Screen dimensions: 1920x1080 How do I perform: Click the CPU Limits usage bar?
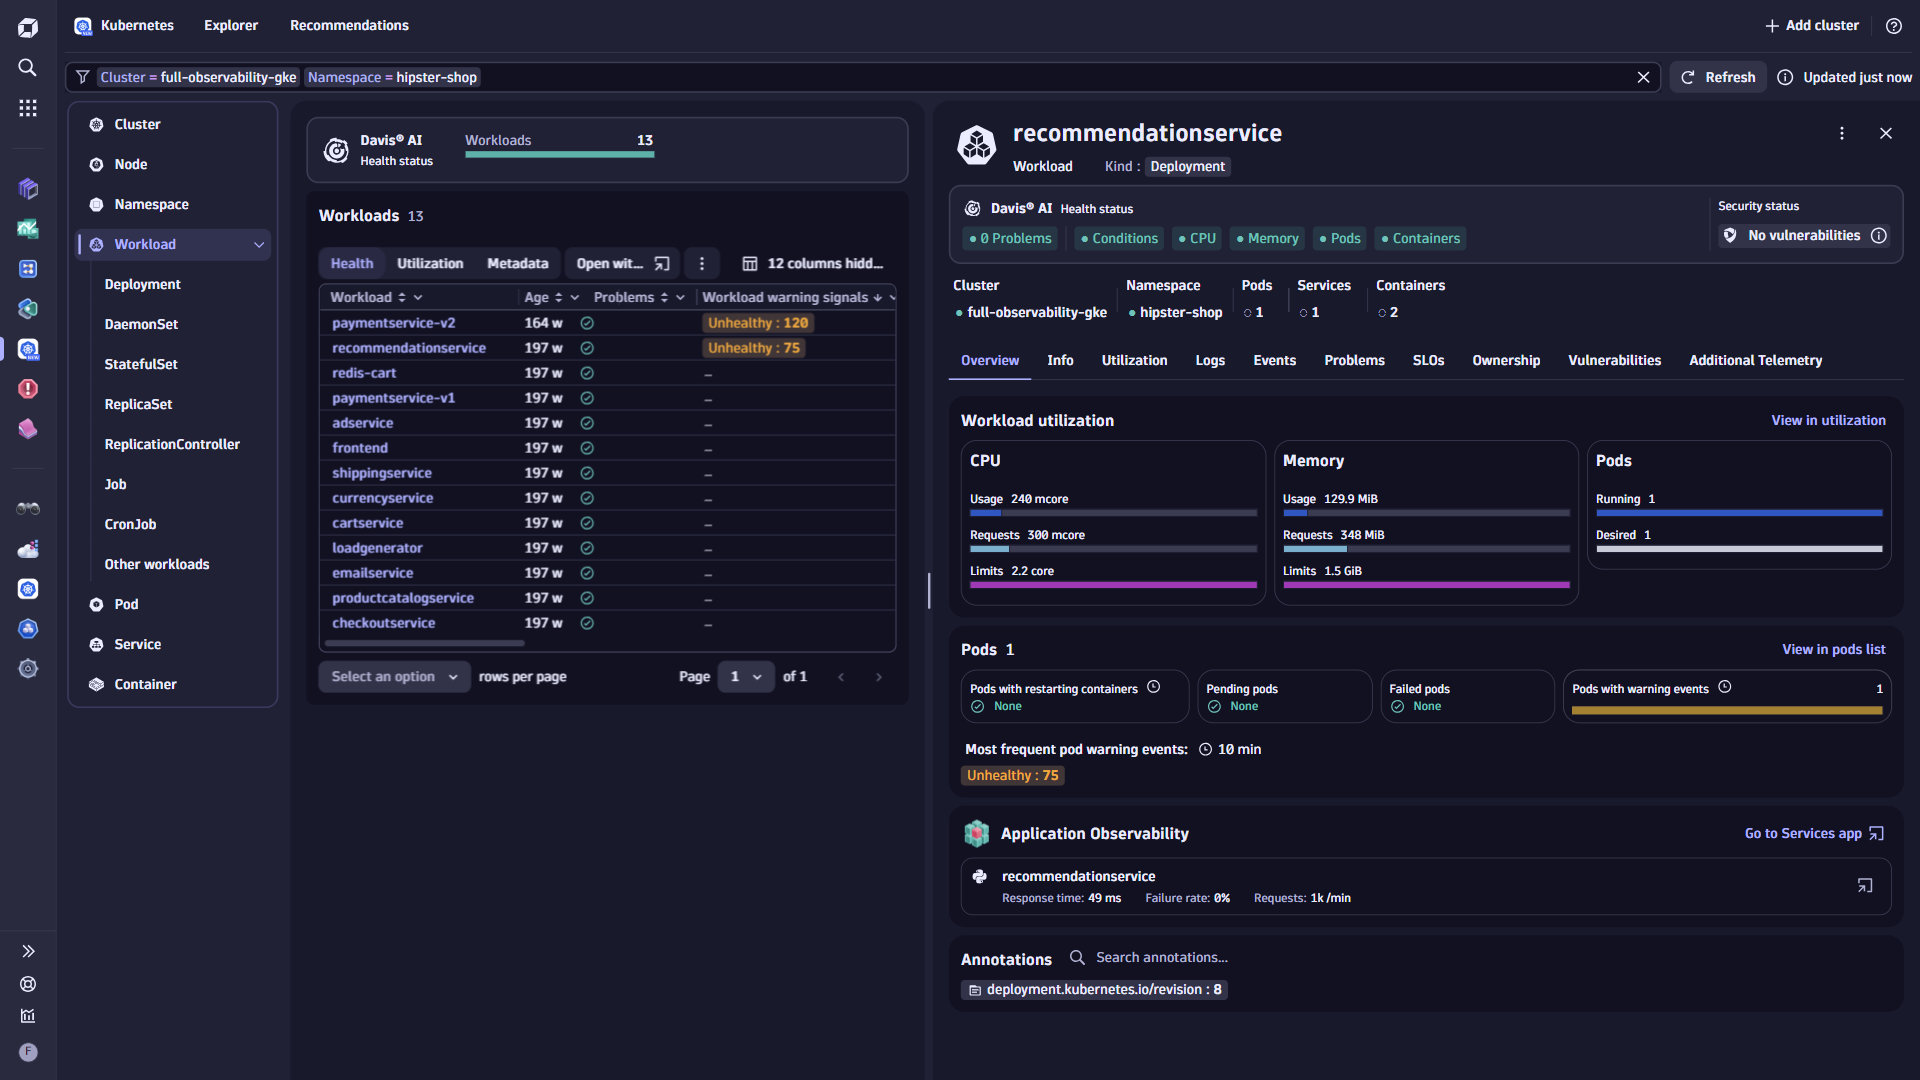click(1113, 585)
